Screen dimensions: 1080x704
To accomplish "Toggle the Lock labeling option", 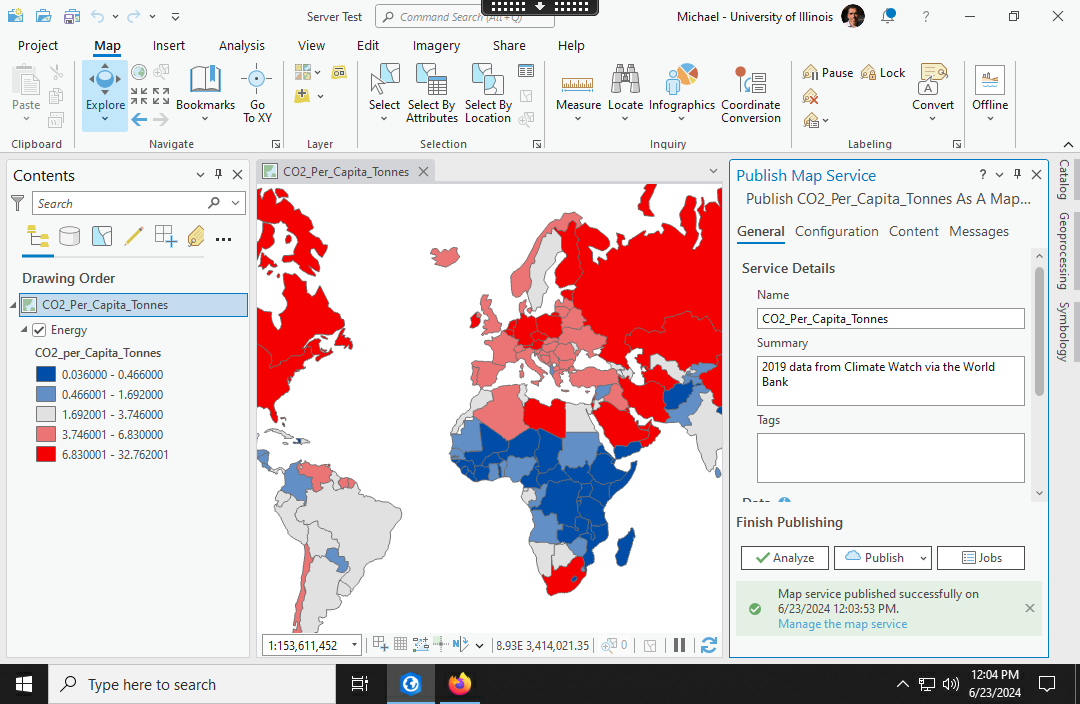I will (x=882, y=72).
